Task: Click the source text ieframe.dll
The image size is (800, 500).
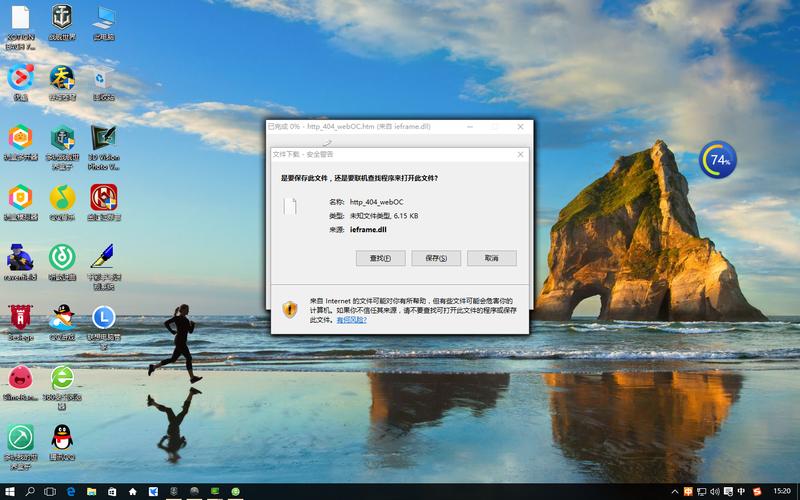Action: point(368,230)
